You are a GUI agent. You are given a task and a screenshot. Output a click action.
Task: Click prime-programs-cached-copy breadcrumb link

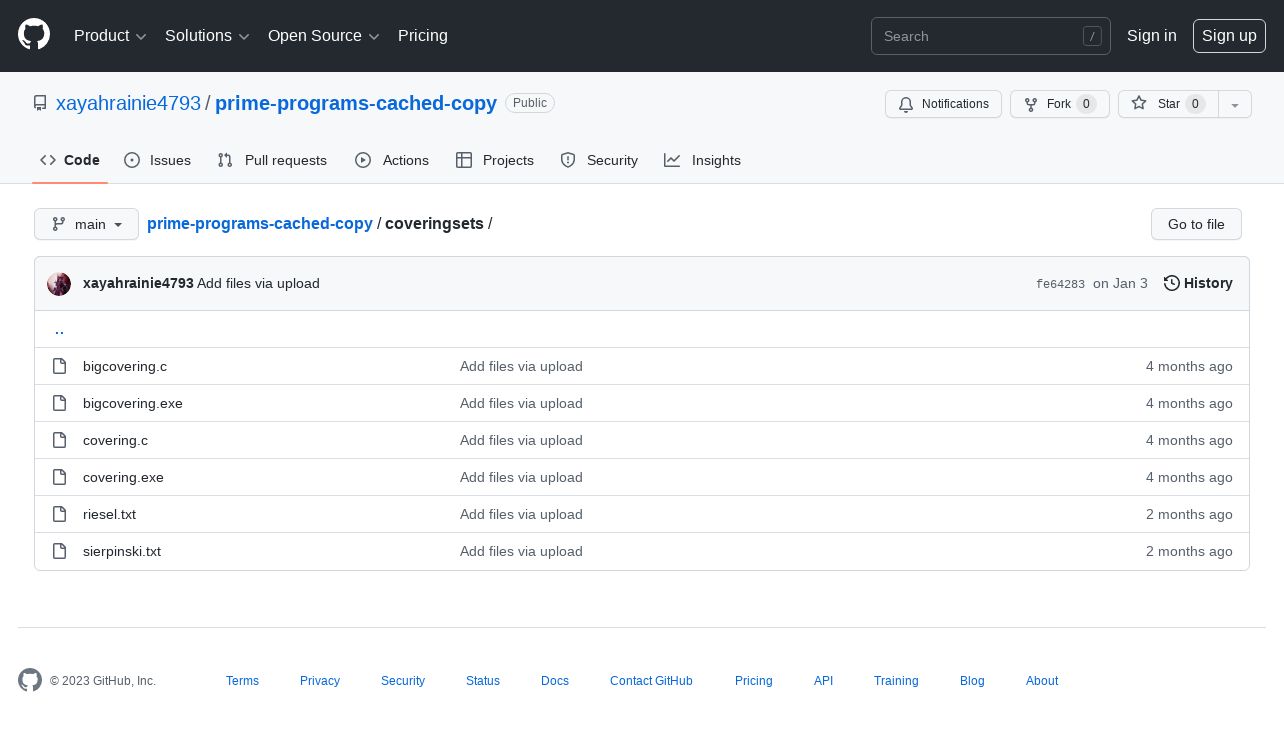click(260, 224)
